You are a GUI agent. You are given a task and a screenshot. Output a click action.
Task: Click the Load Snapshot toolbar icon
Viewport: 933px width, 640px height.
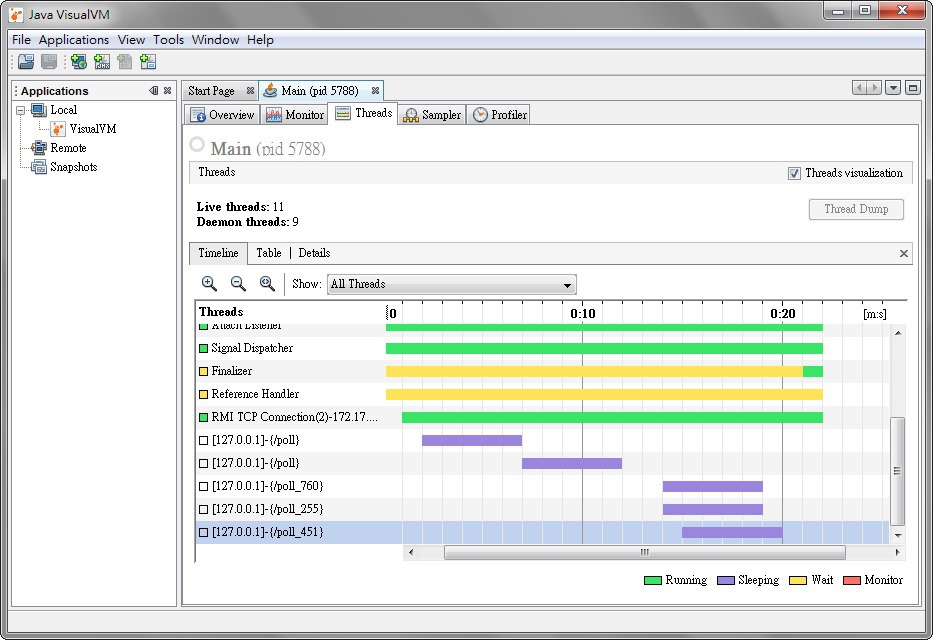[x=26, y=62]
